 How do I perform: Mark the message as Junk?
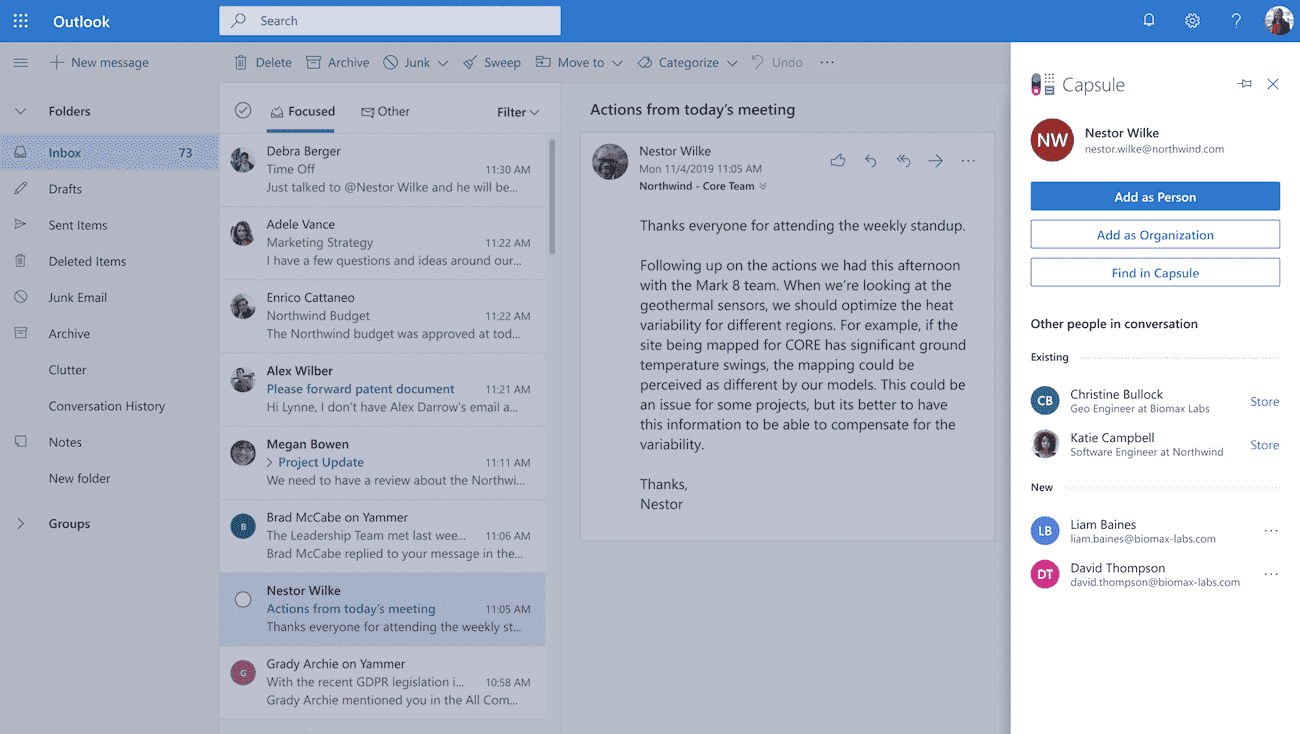coord(407,62)
